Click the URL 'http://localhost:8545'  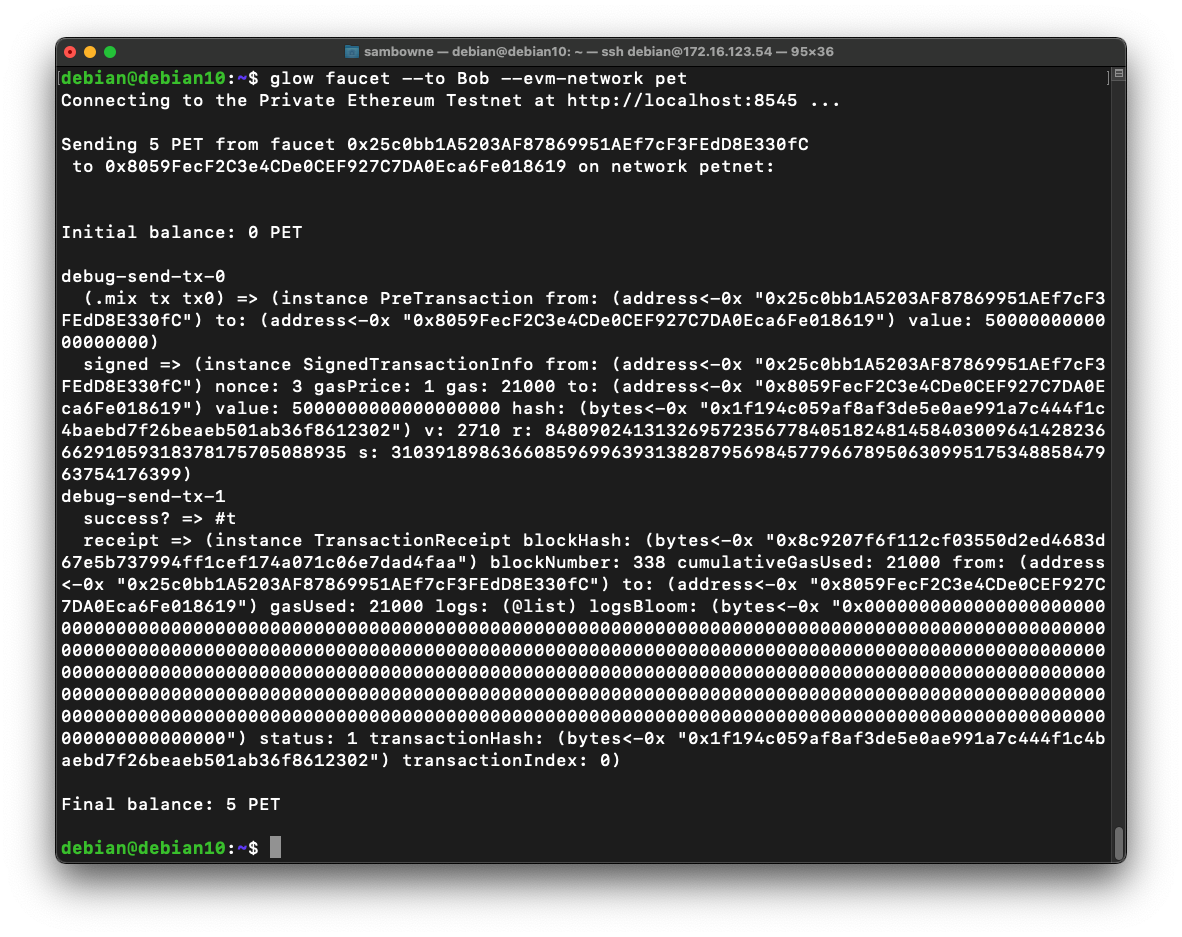pyautogui.click(x=682, y=100)
